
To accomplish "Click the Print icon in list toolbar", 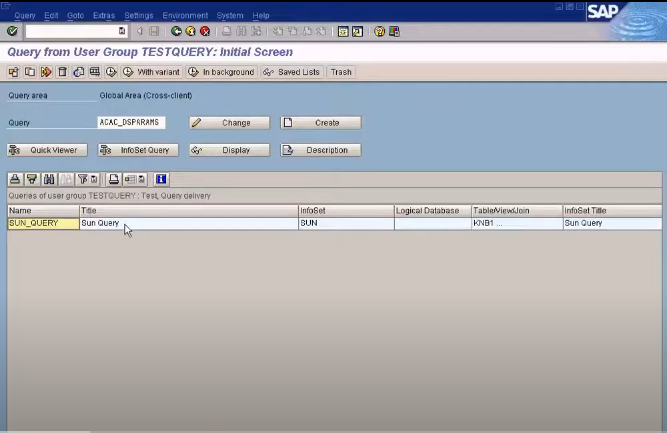I will coord(114,179).
